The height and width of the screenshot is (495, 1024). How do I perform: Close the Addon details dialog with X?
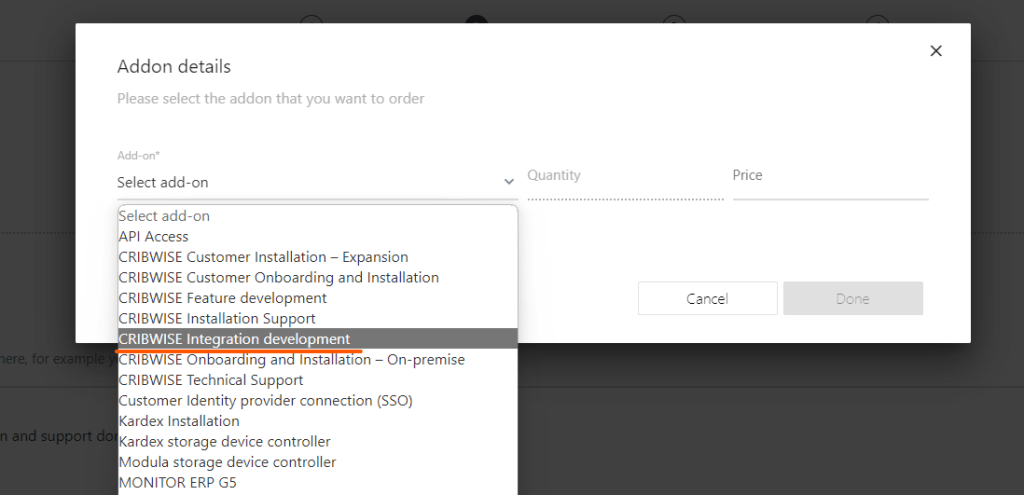[x=936, y=51]
